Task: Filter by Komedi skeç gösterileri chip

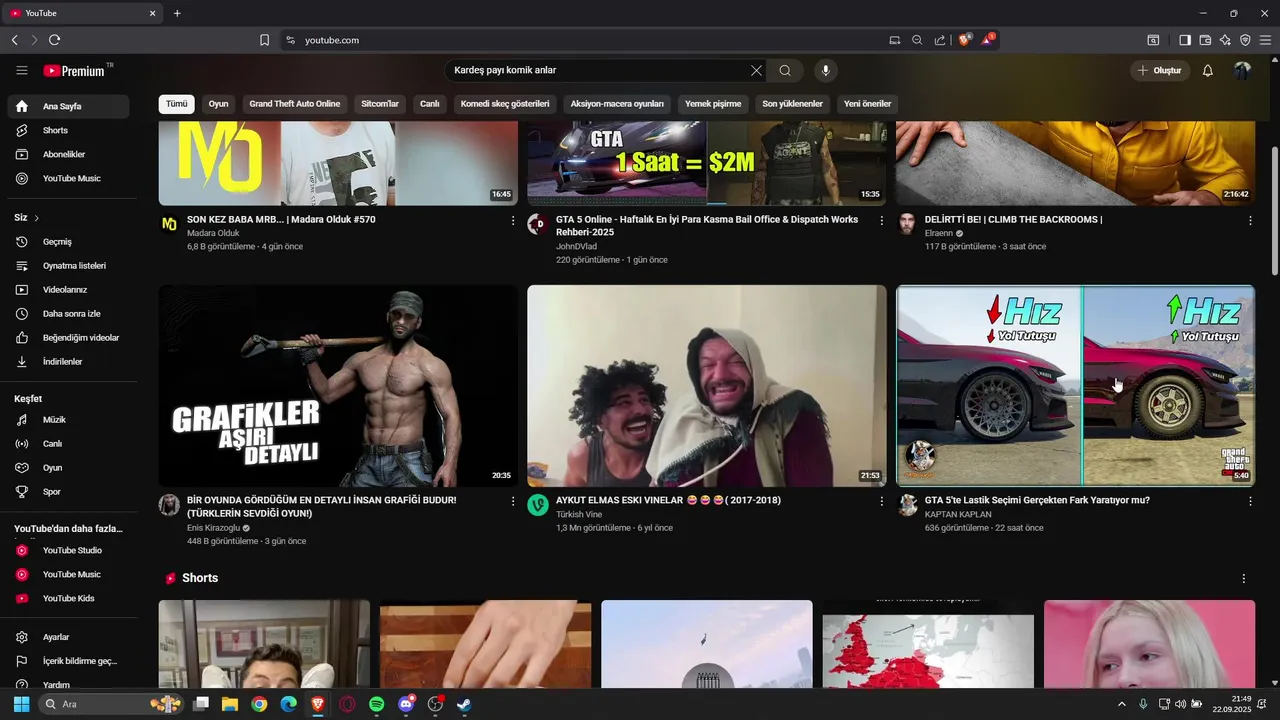Action: pos(505,104)
